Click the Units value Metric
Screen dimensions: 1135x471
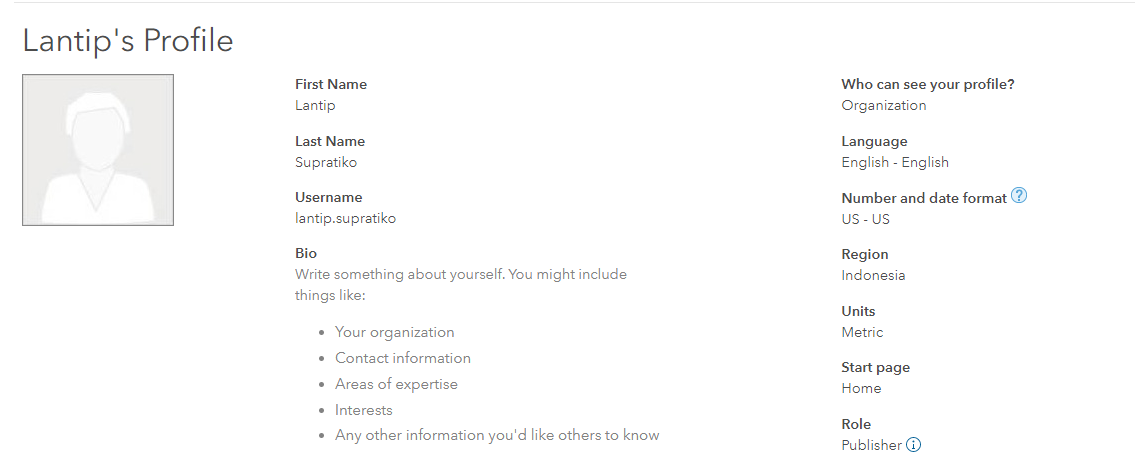862,332
